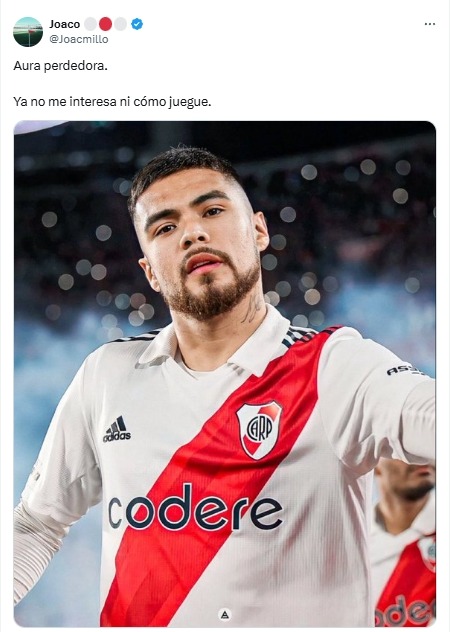Click the neck tattoo in the photo
This screenshot has height=632, width=460.
click(x=253, y=306)
